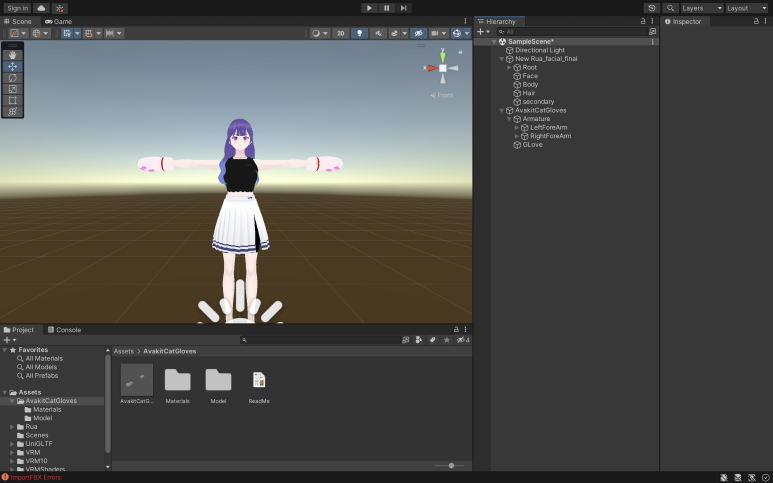Expand the Root object
The width and height of the screenshot is (773, 483).
[x=509, y=68]
